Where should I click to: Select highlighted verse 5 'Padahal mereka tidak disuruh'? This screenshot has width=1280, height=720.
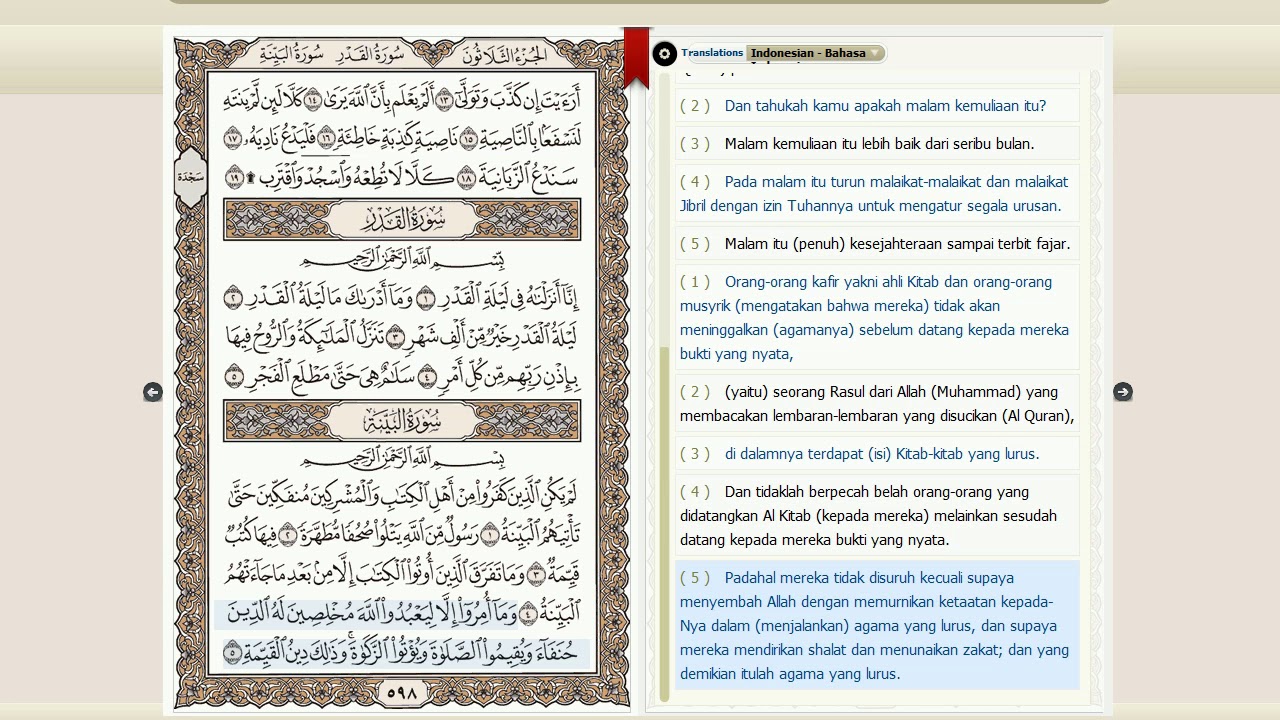point(877,626)
